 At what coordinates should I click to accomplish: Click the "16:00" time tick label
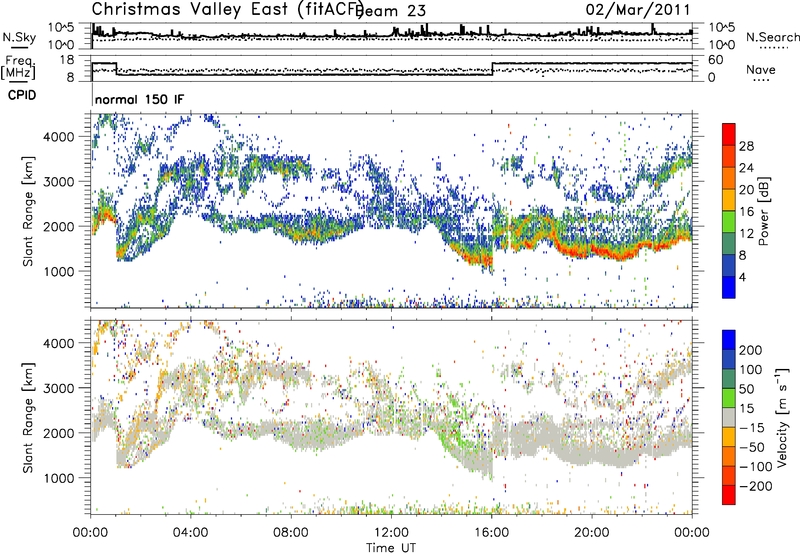click(491, 533)
